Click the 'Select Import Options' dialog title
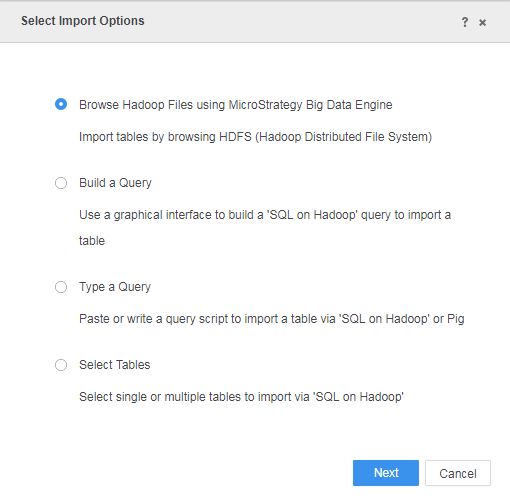The height and width of the screenshot is (501, 510). pyautogui.click(x=83, y=21)
